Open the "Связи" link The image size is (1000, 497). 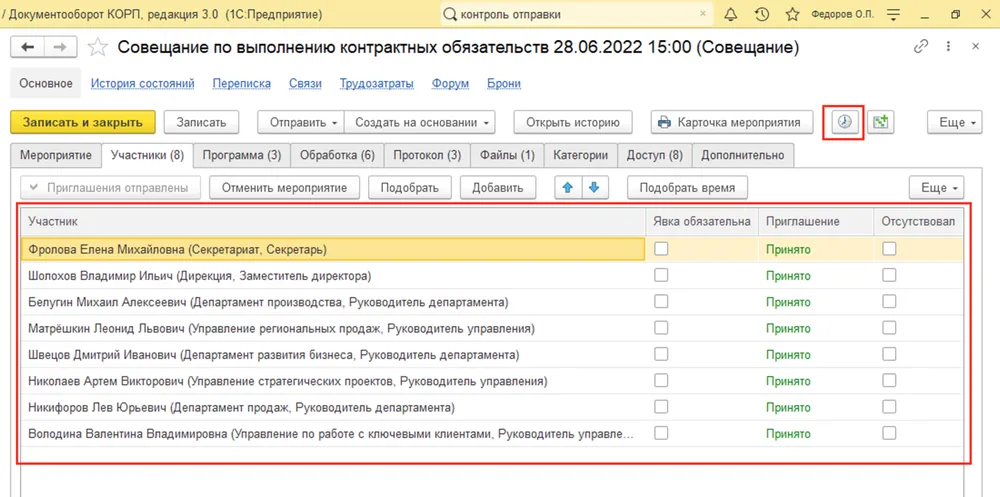(x=305, y=84)
